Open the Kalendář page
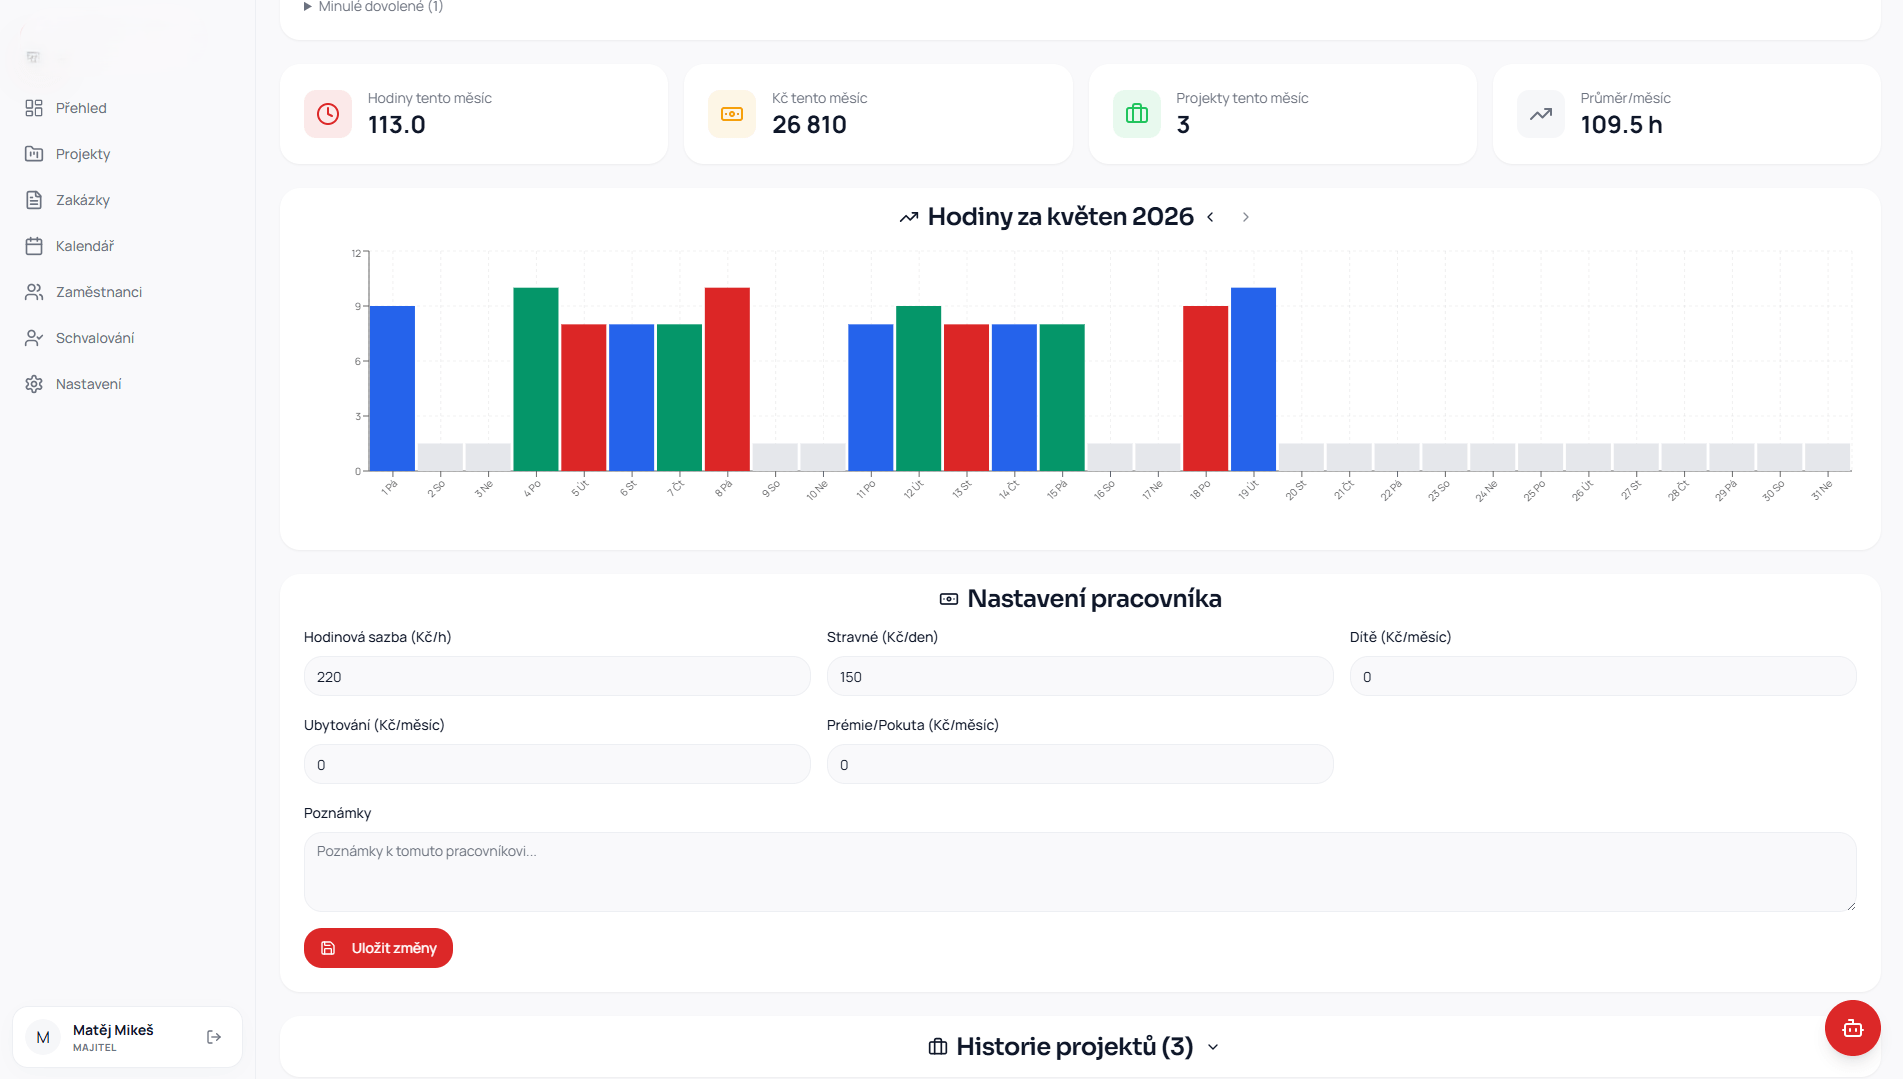This screenshot has height=1079, width=1903. pos(85,246)
